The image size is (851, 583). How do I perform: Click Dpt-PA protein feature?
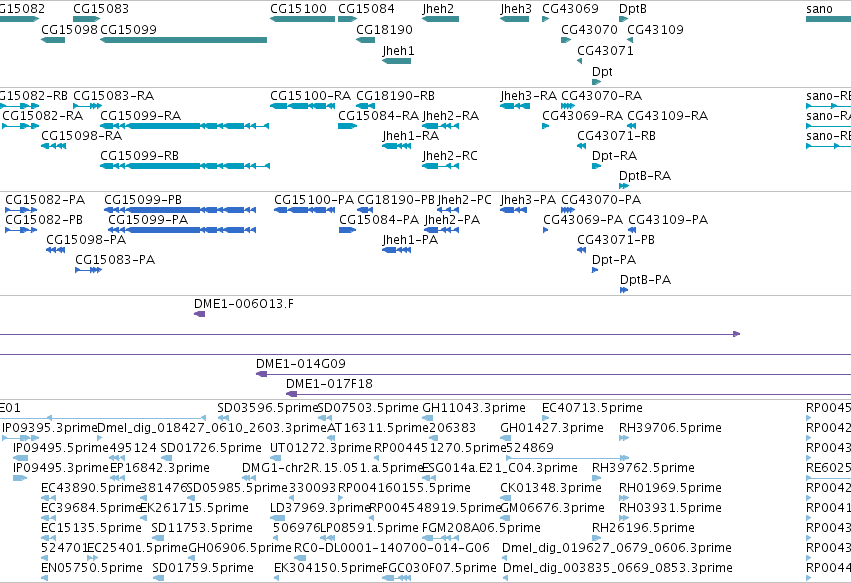(x=595, y=270)
